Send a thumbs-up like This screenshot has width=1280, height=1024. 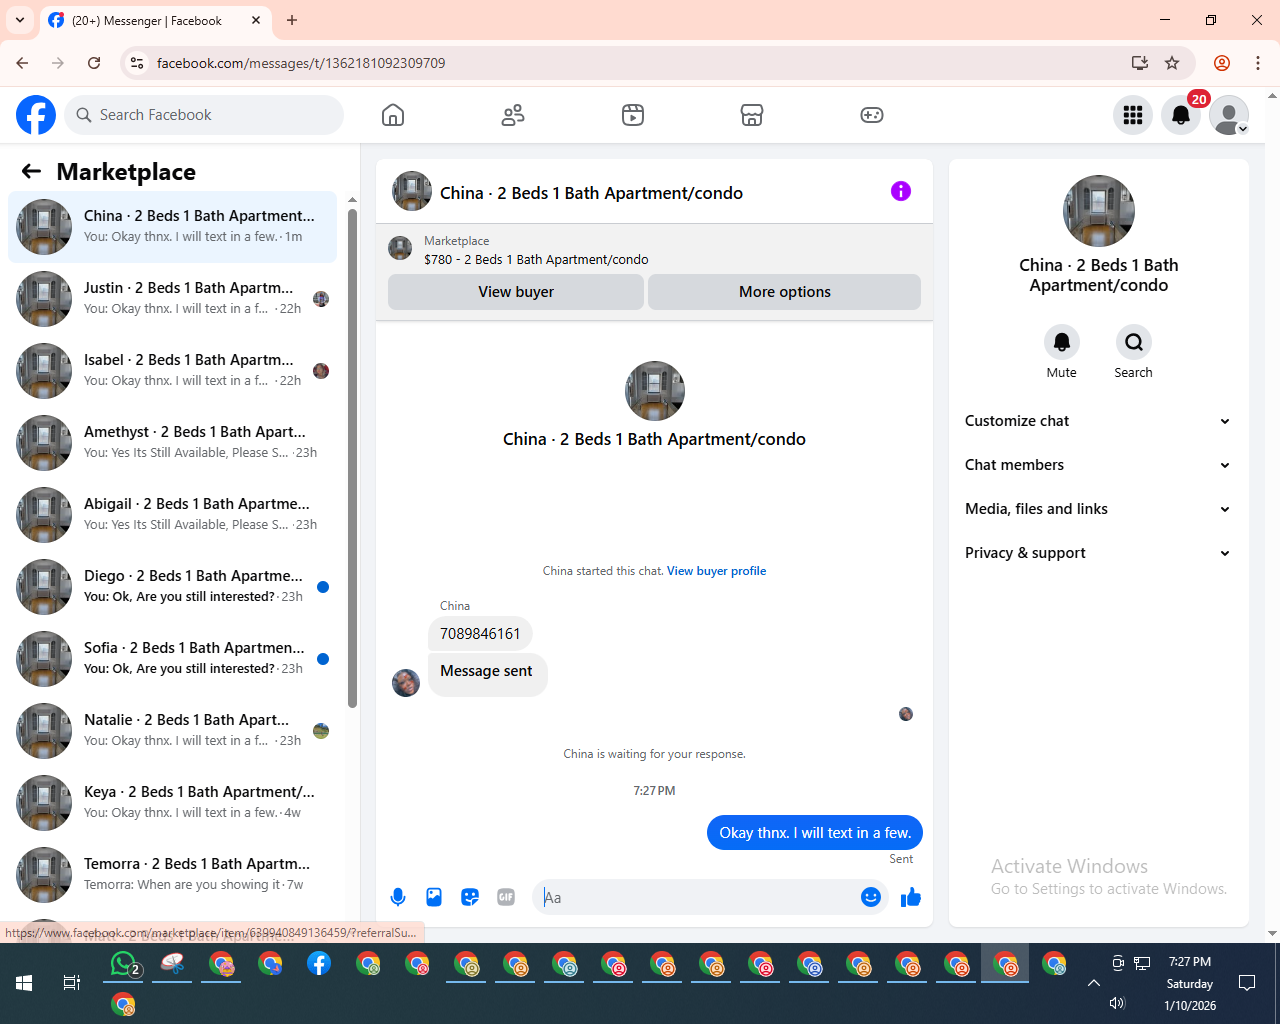(910, 897)
